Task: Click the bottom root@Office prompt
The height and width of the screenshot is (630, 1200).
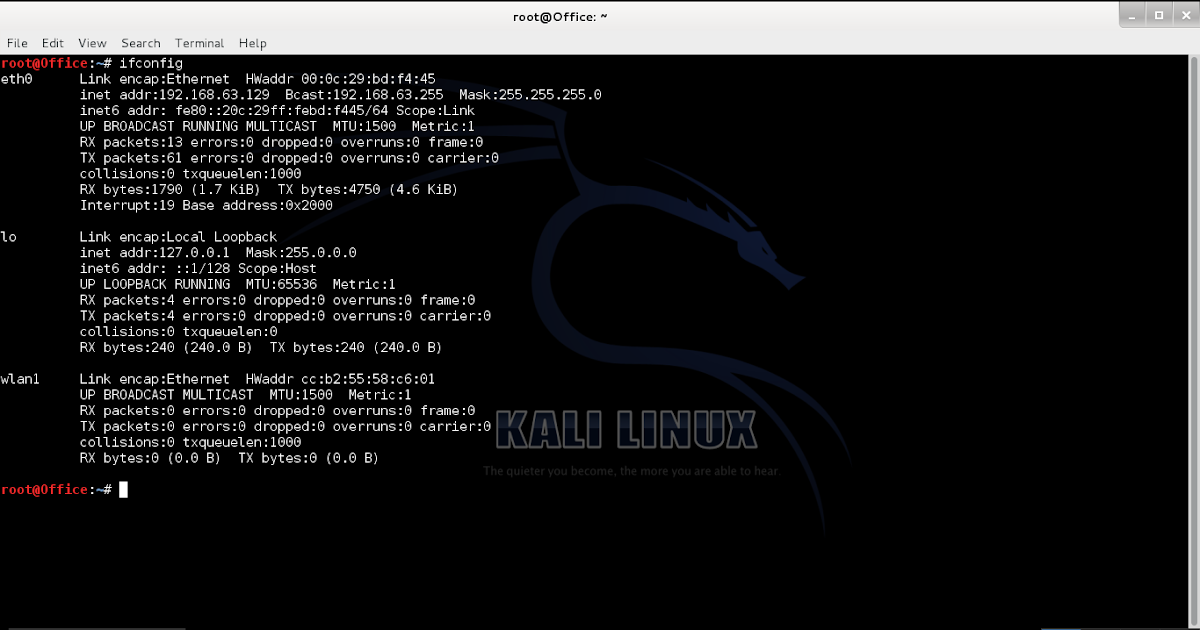Action: [x=56, y=490]
